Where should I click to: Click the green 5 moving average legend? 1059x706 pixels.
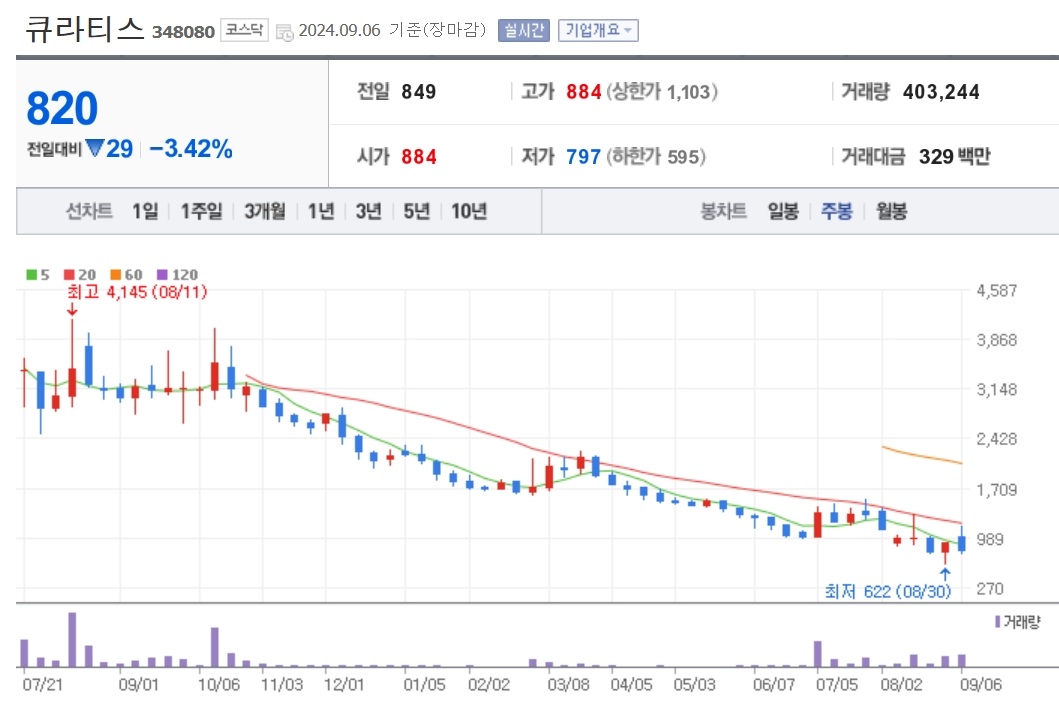[38, 274]
